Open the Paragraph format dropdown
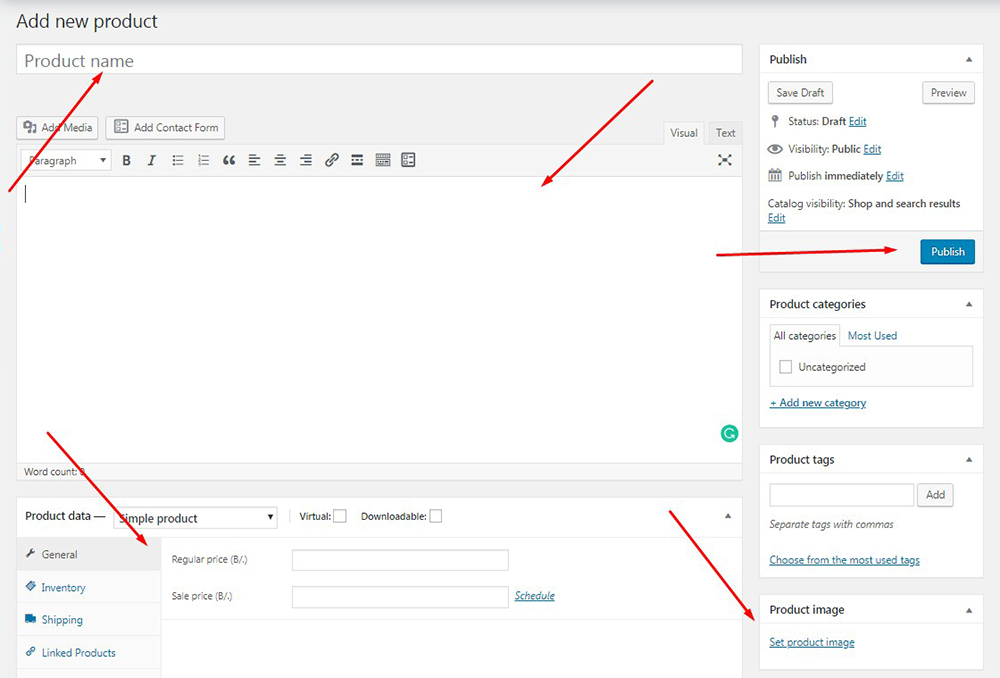Viewport: 1000px width, 678px height. point(67,160)
